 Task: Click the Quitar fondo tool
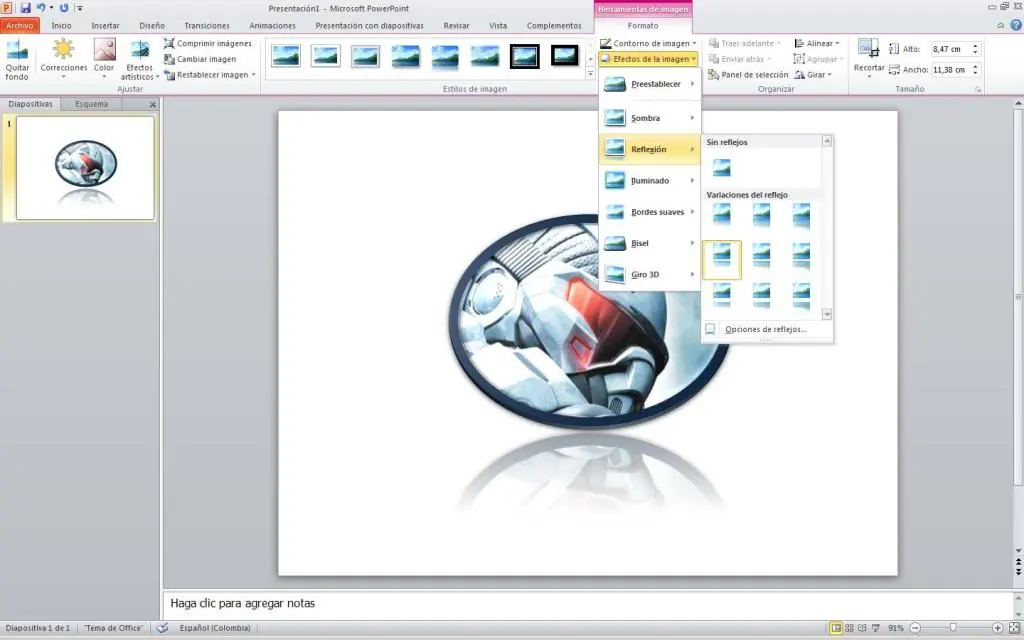(x=17, y=60)
